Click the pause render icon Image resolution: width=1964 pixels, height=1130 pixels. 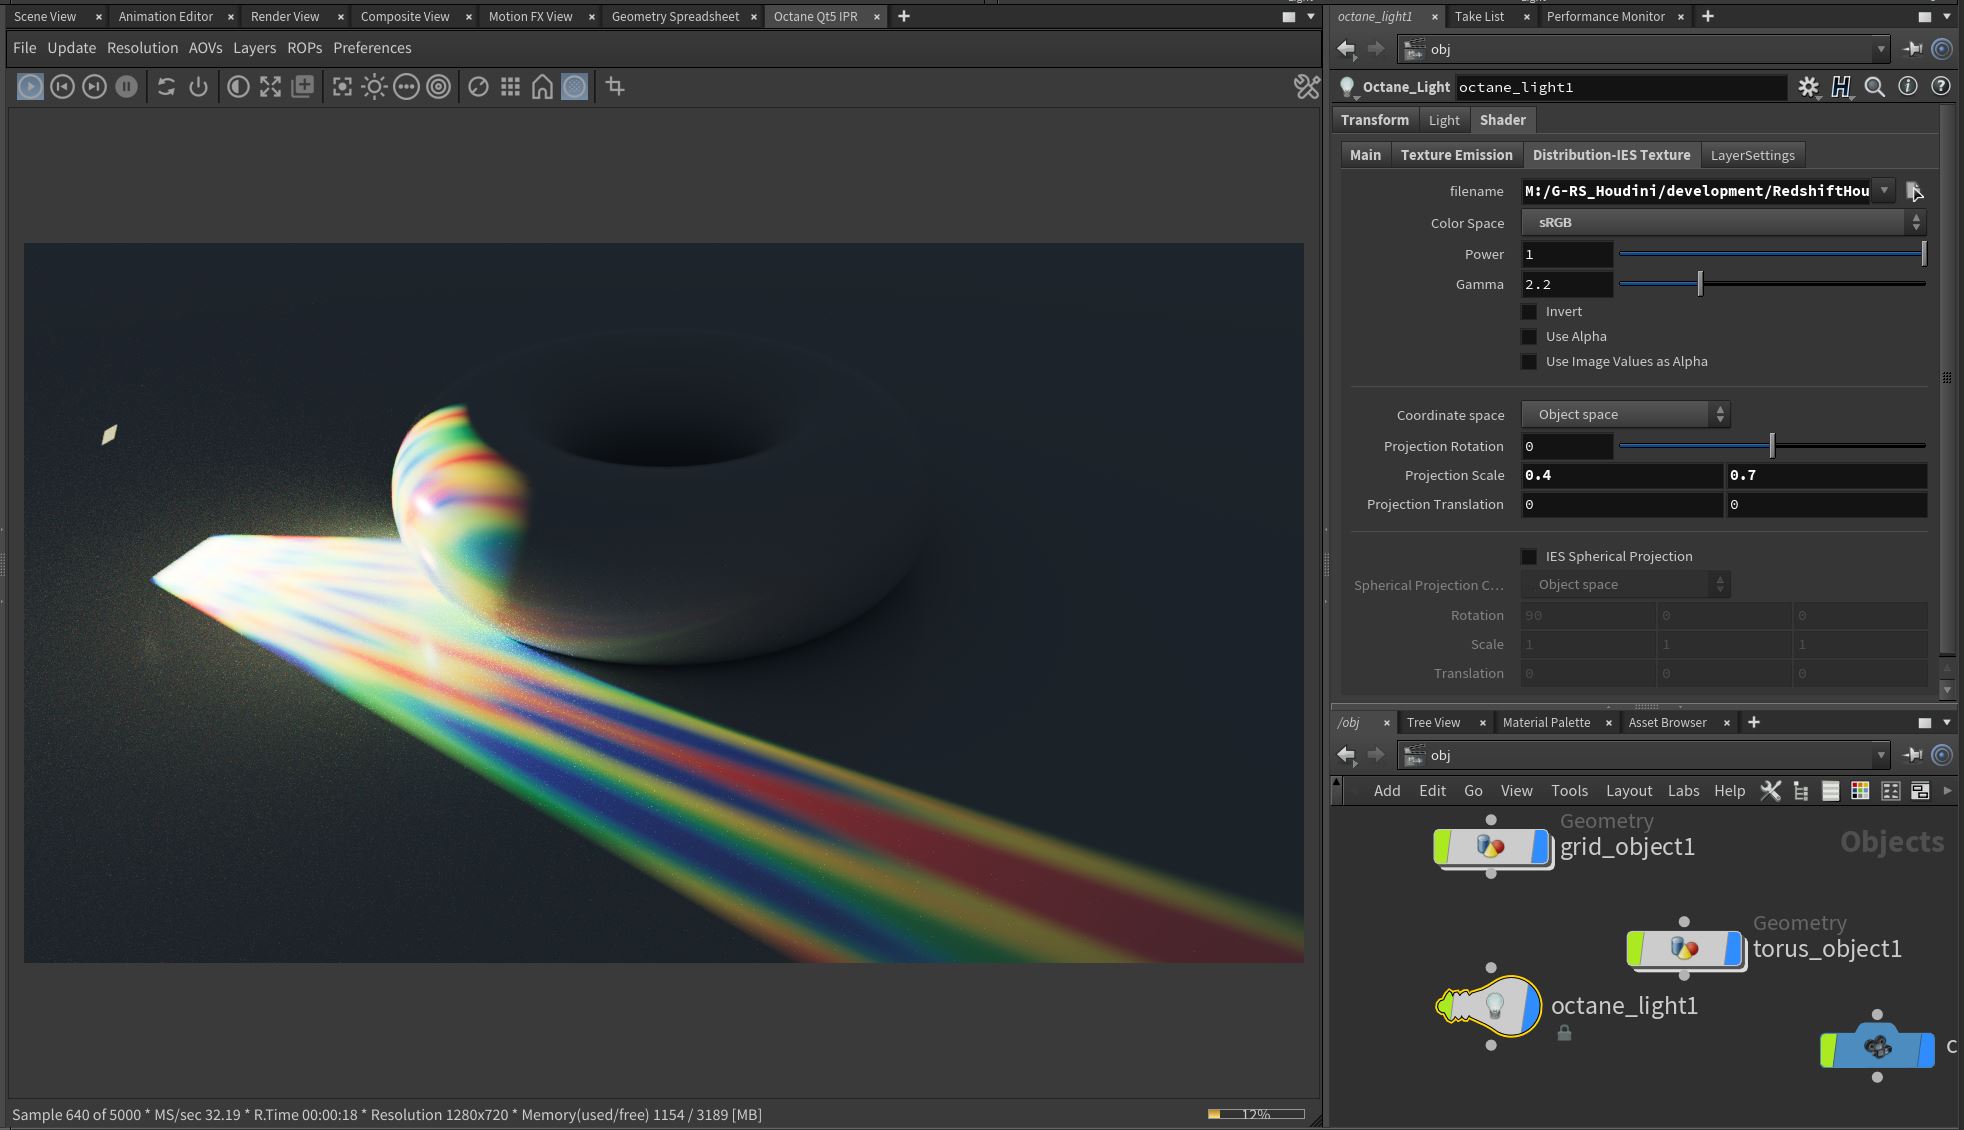click(126, 87)
